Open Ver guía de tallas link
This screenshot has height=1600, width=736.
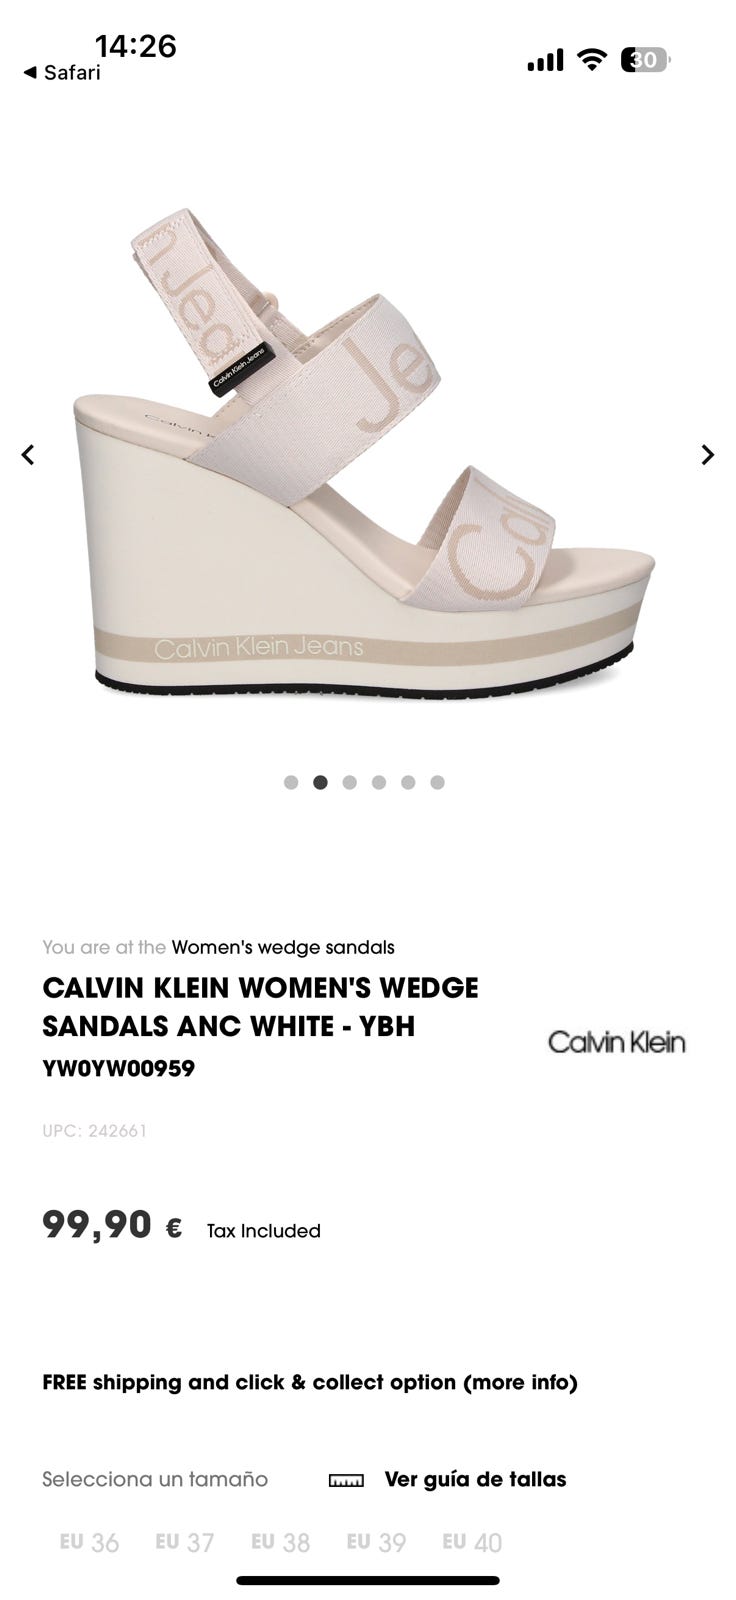(476, 1479)
